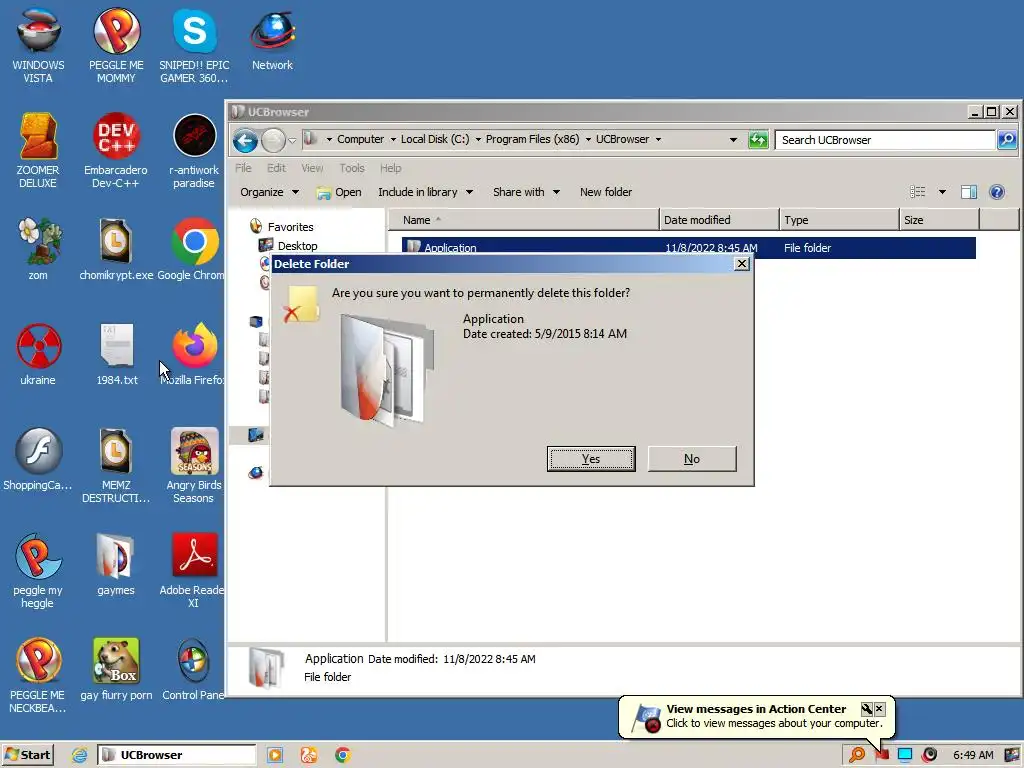
Task: Open the View menu
Action: [312, 168]
